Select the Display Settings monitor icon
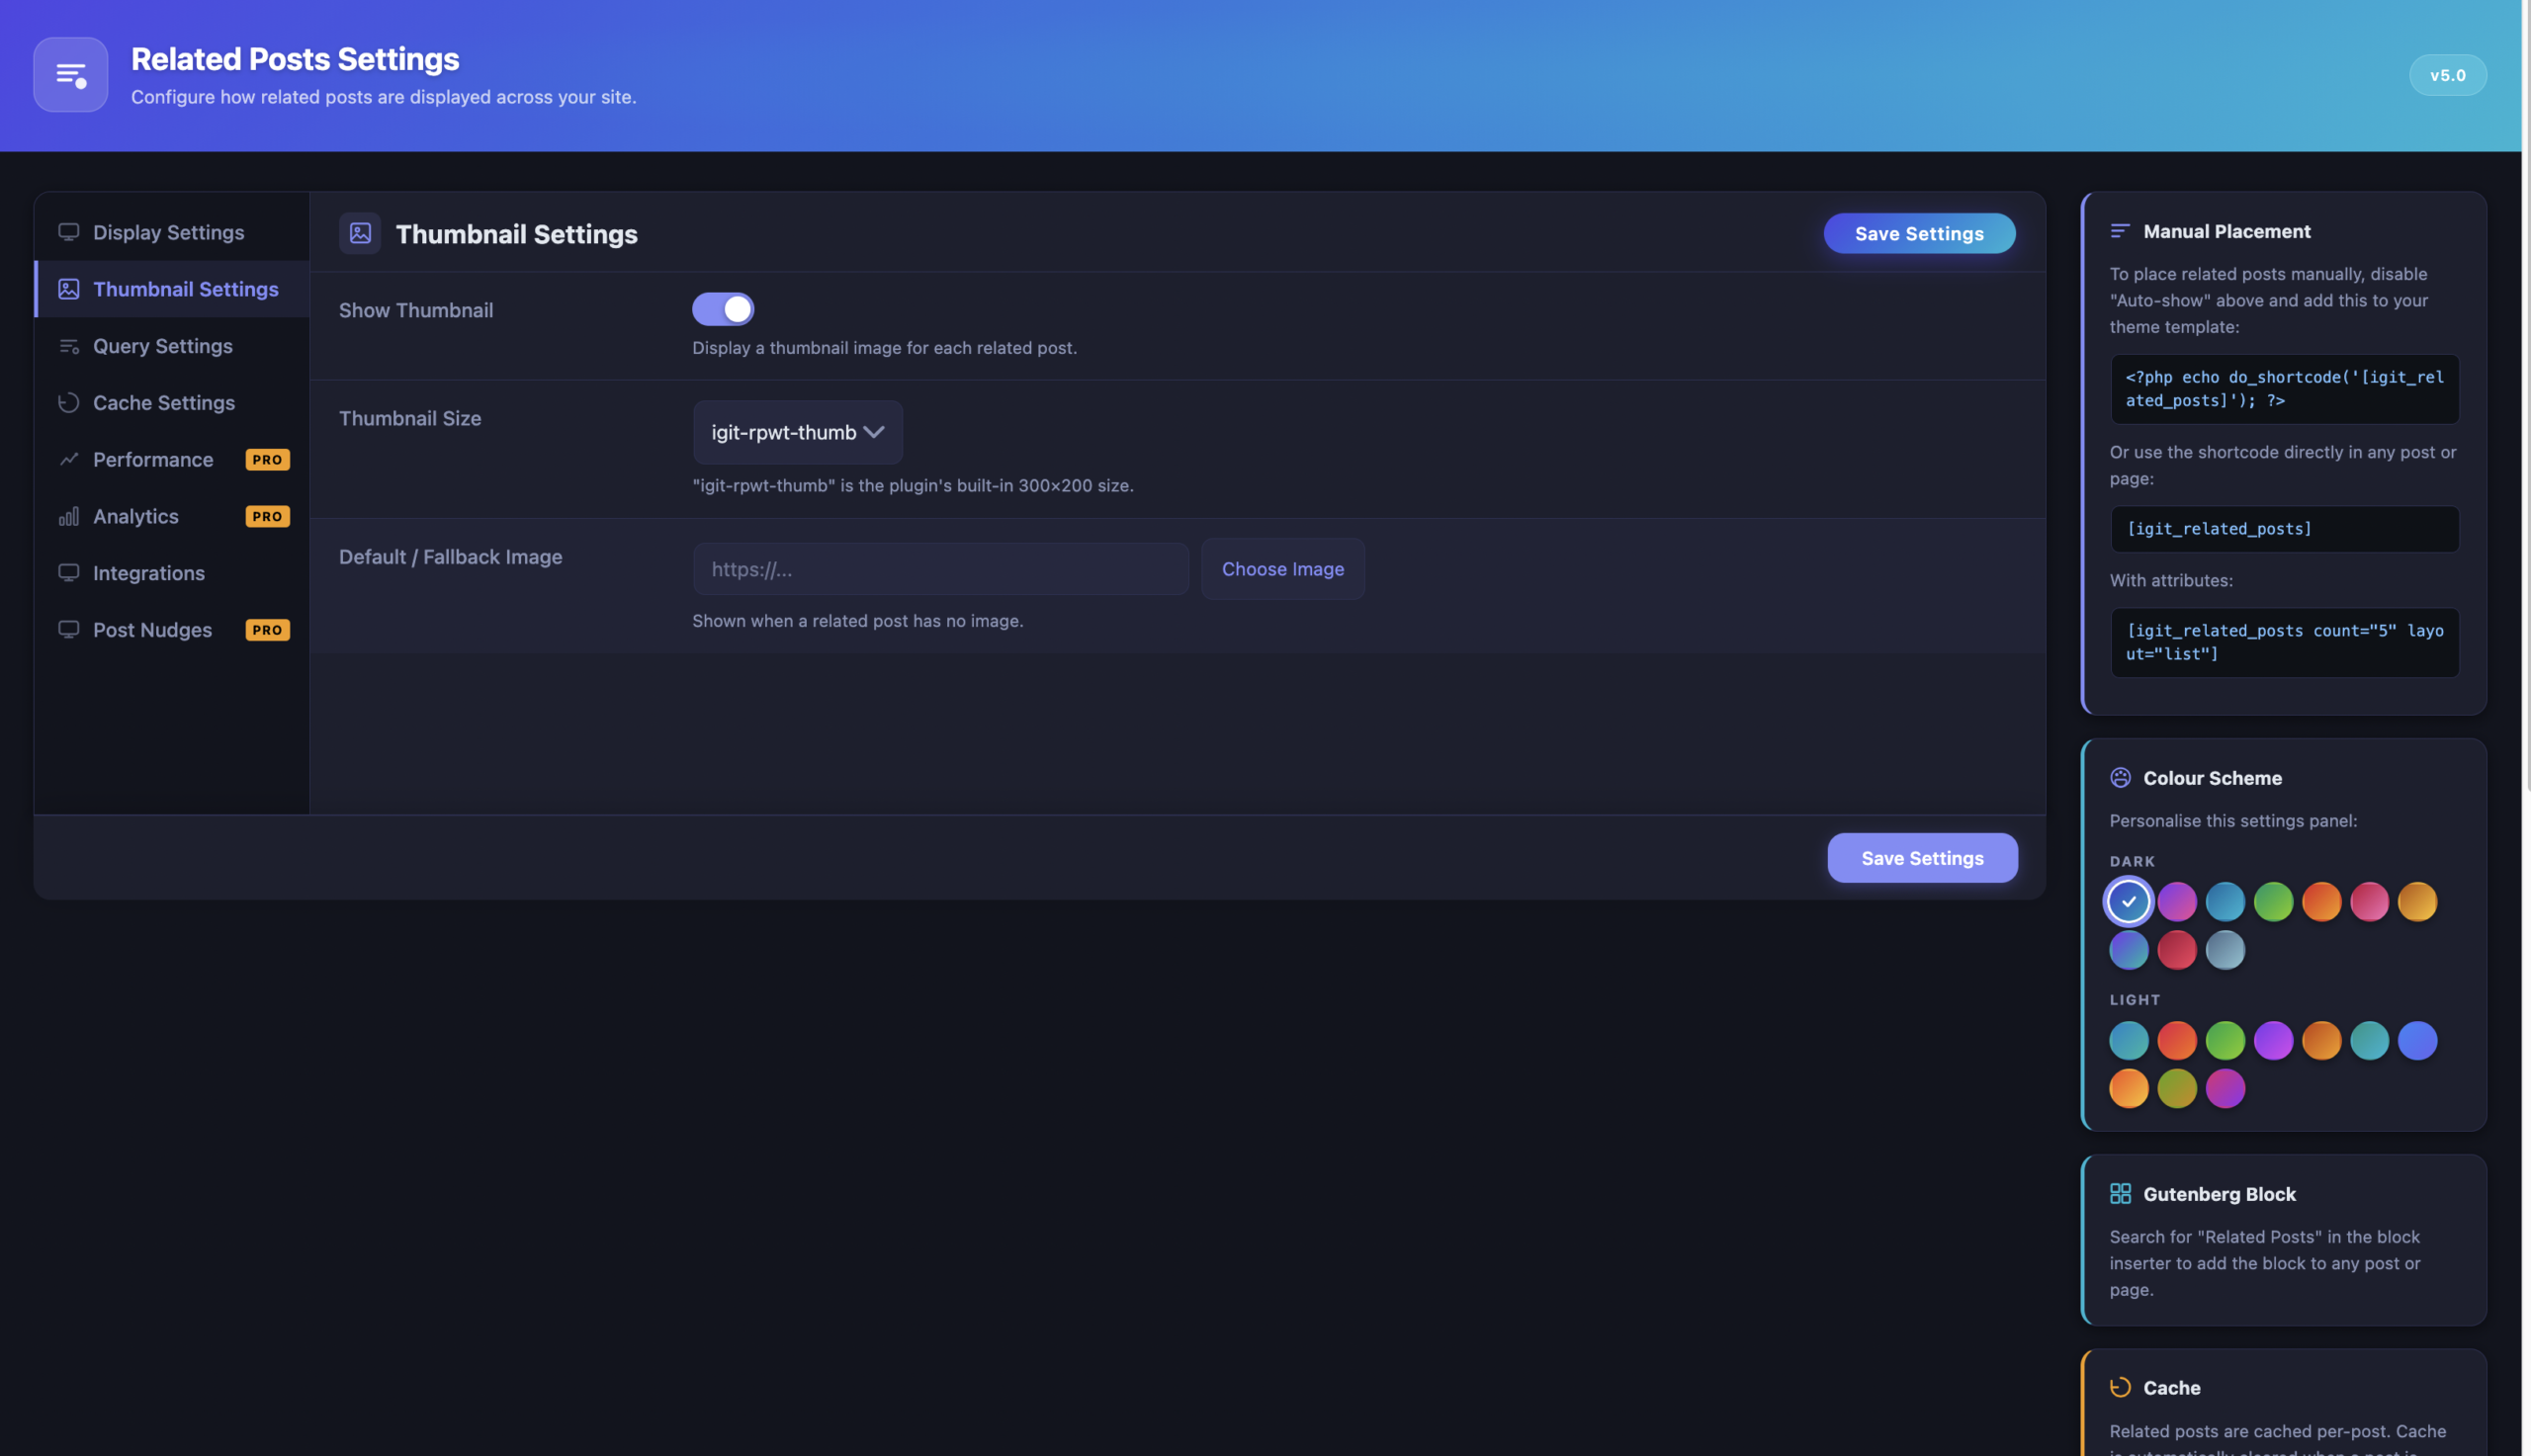Screen dimensions: 2531x1456 coord(68,232)
